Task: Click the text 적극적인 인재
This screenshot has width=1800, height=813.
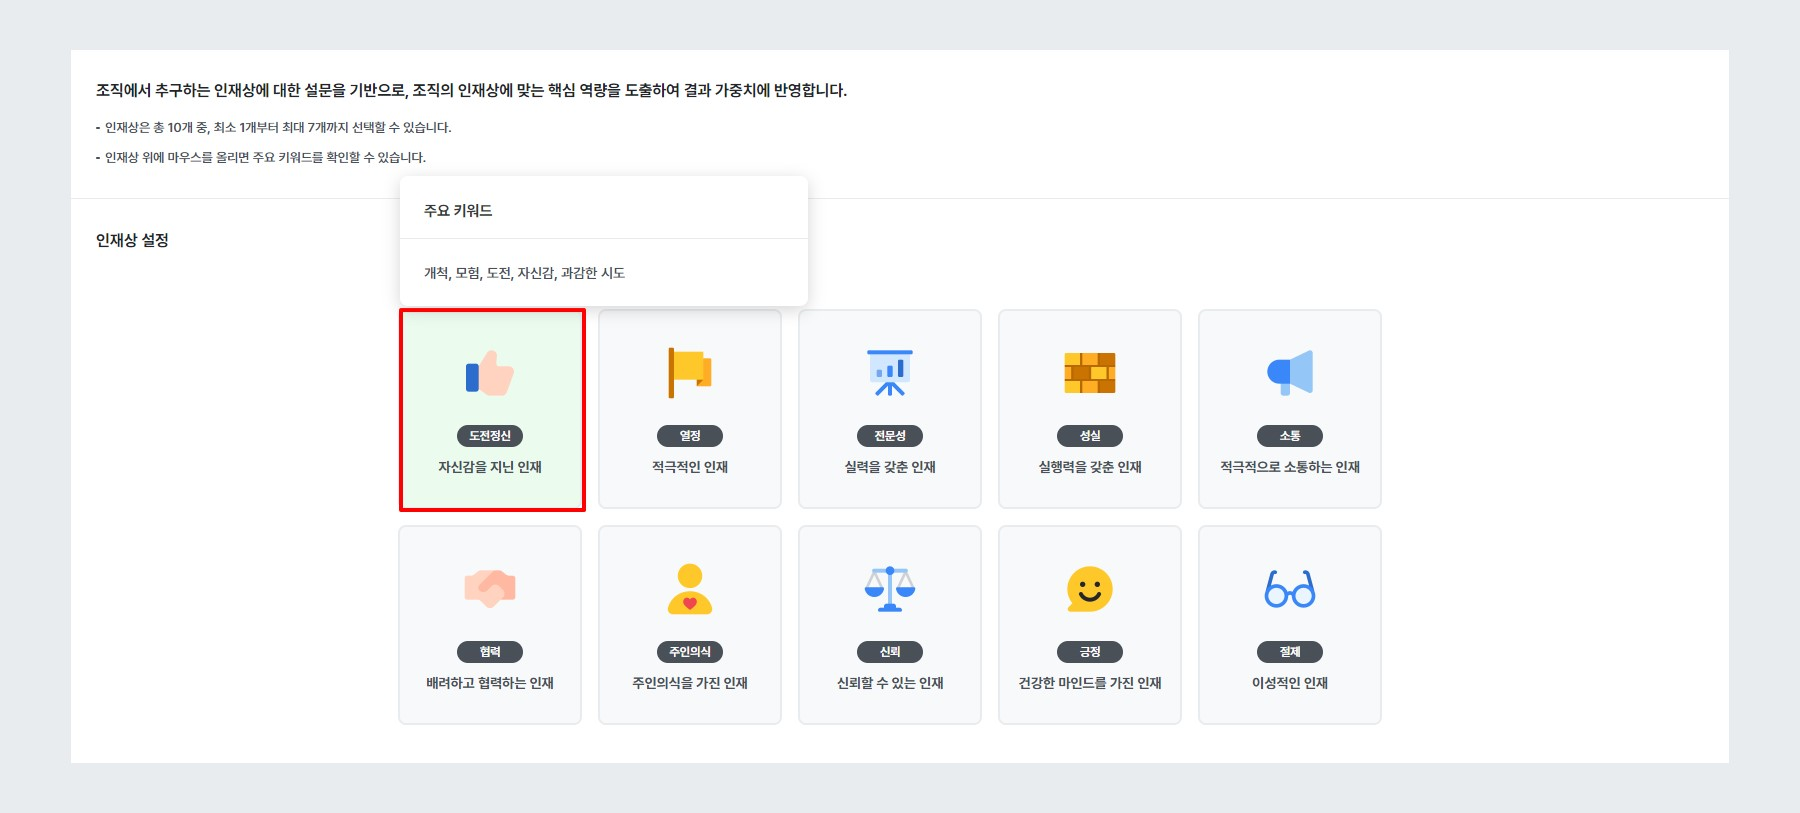Action: click(x=690, y=467)
